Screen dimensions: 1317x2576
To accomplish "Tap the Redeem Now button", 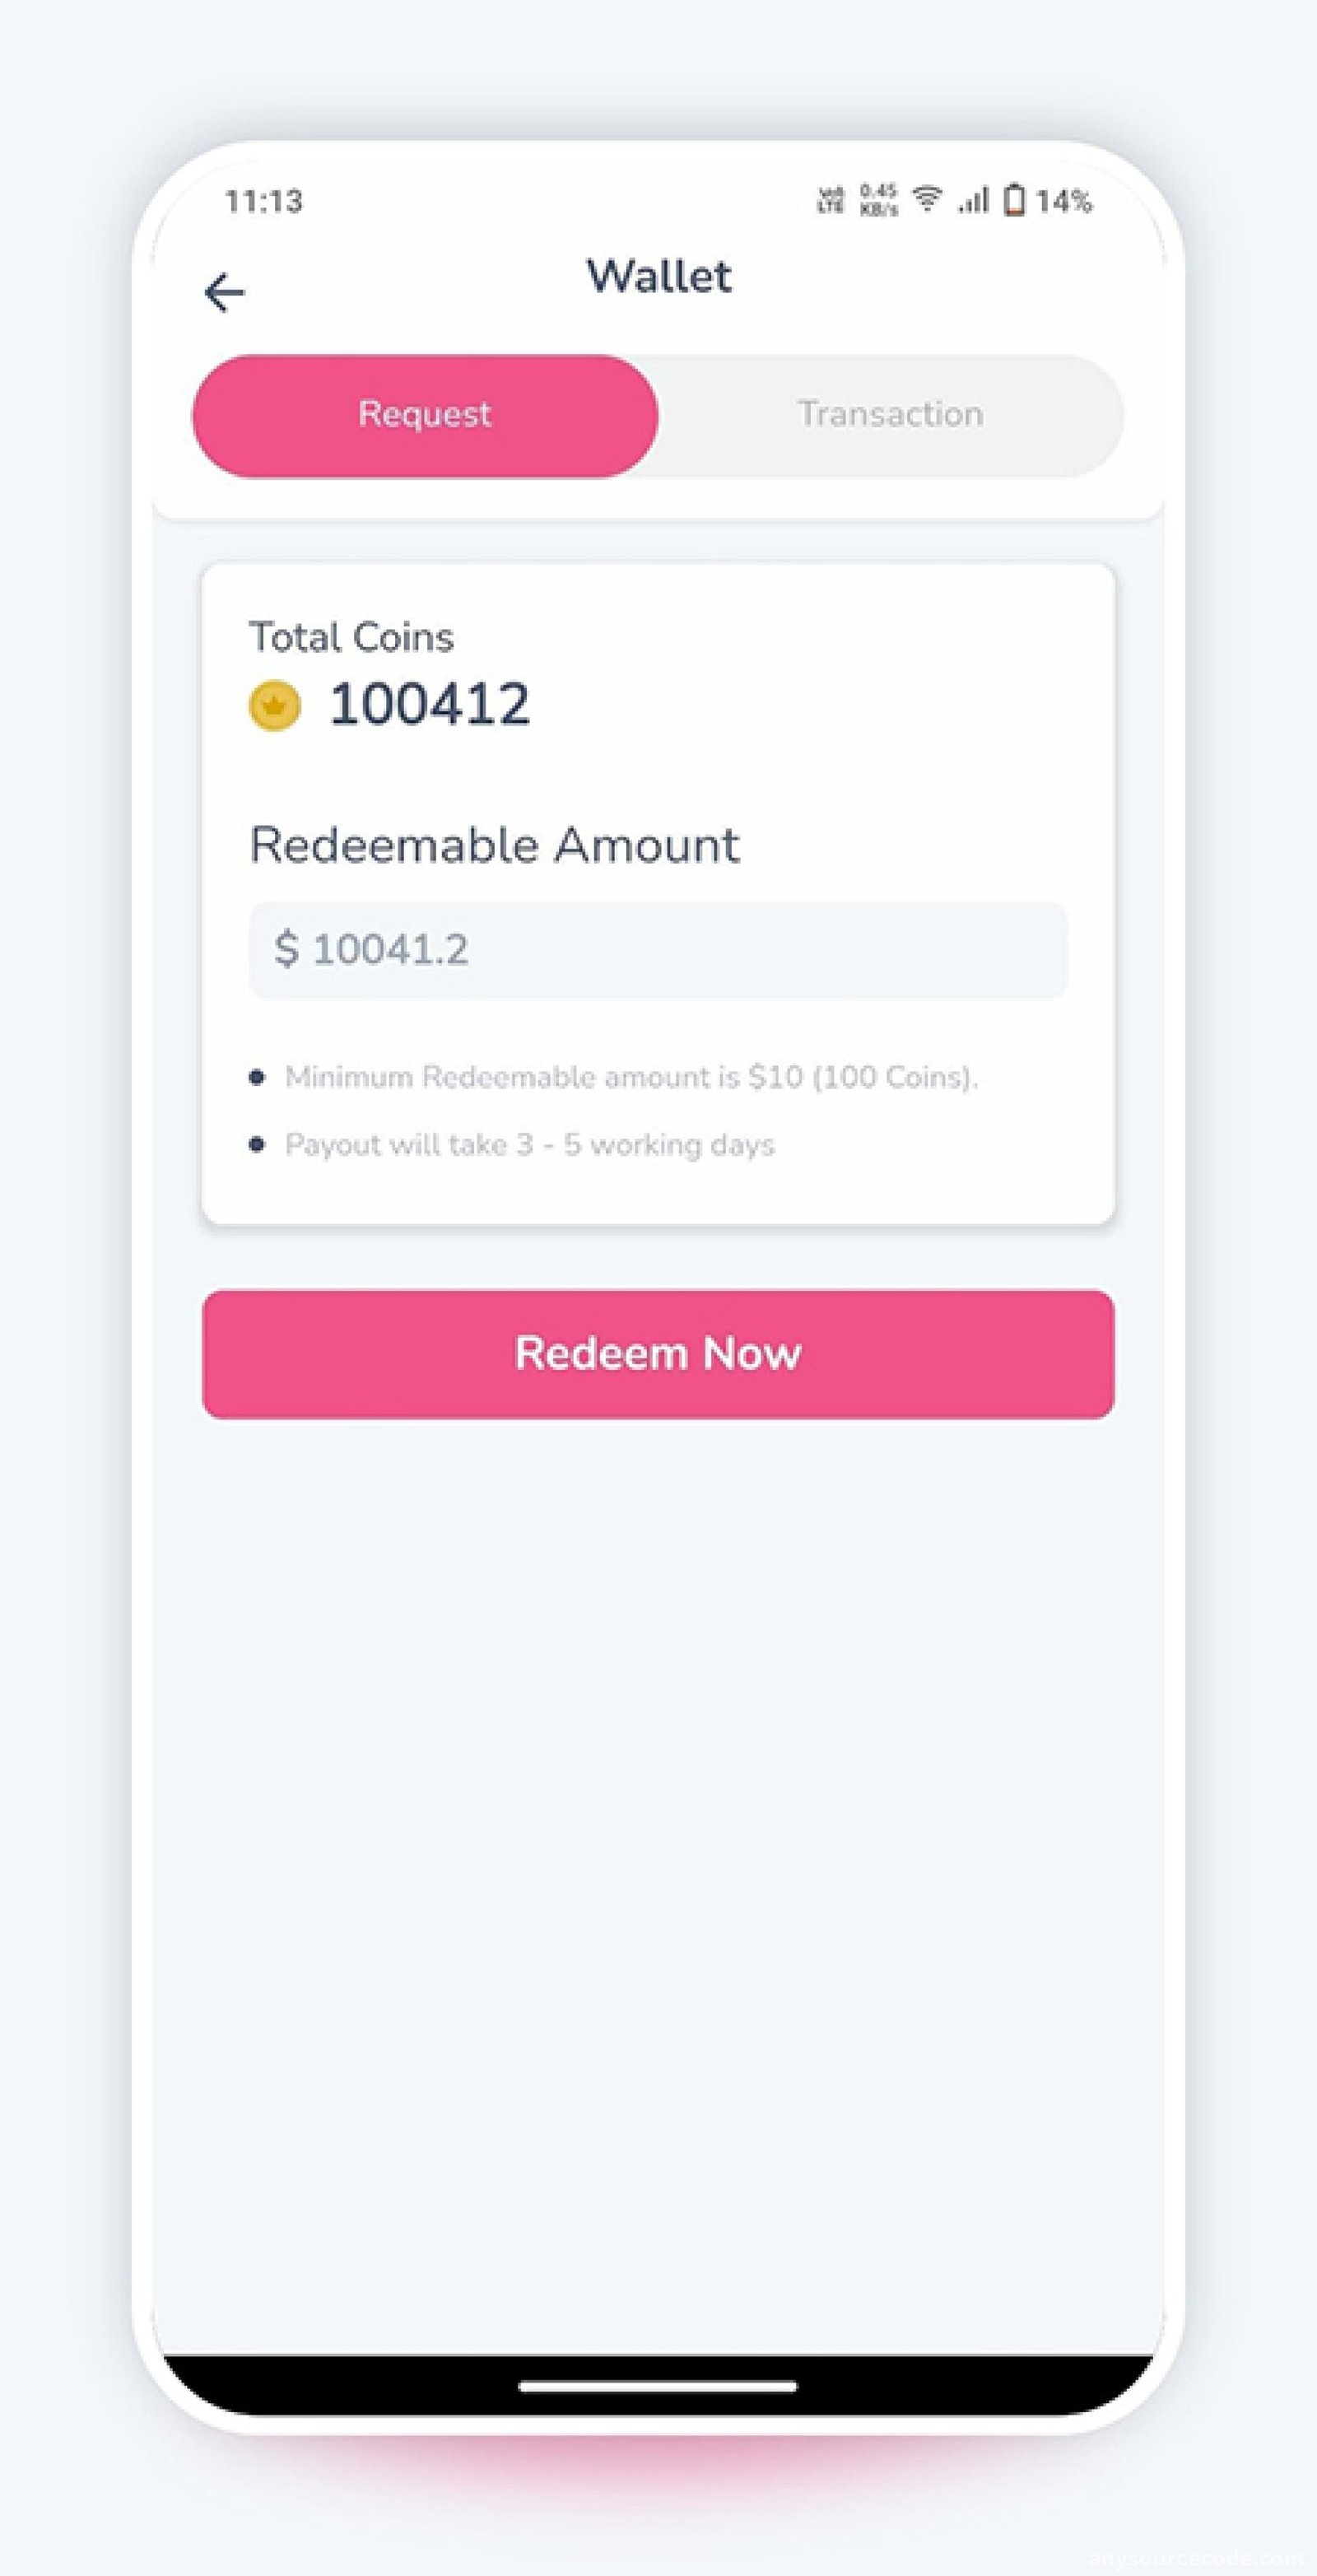I will tap(658, 1354).
